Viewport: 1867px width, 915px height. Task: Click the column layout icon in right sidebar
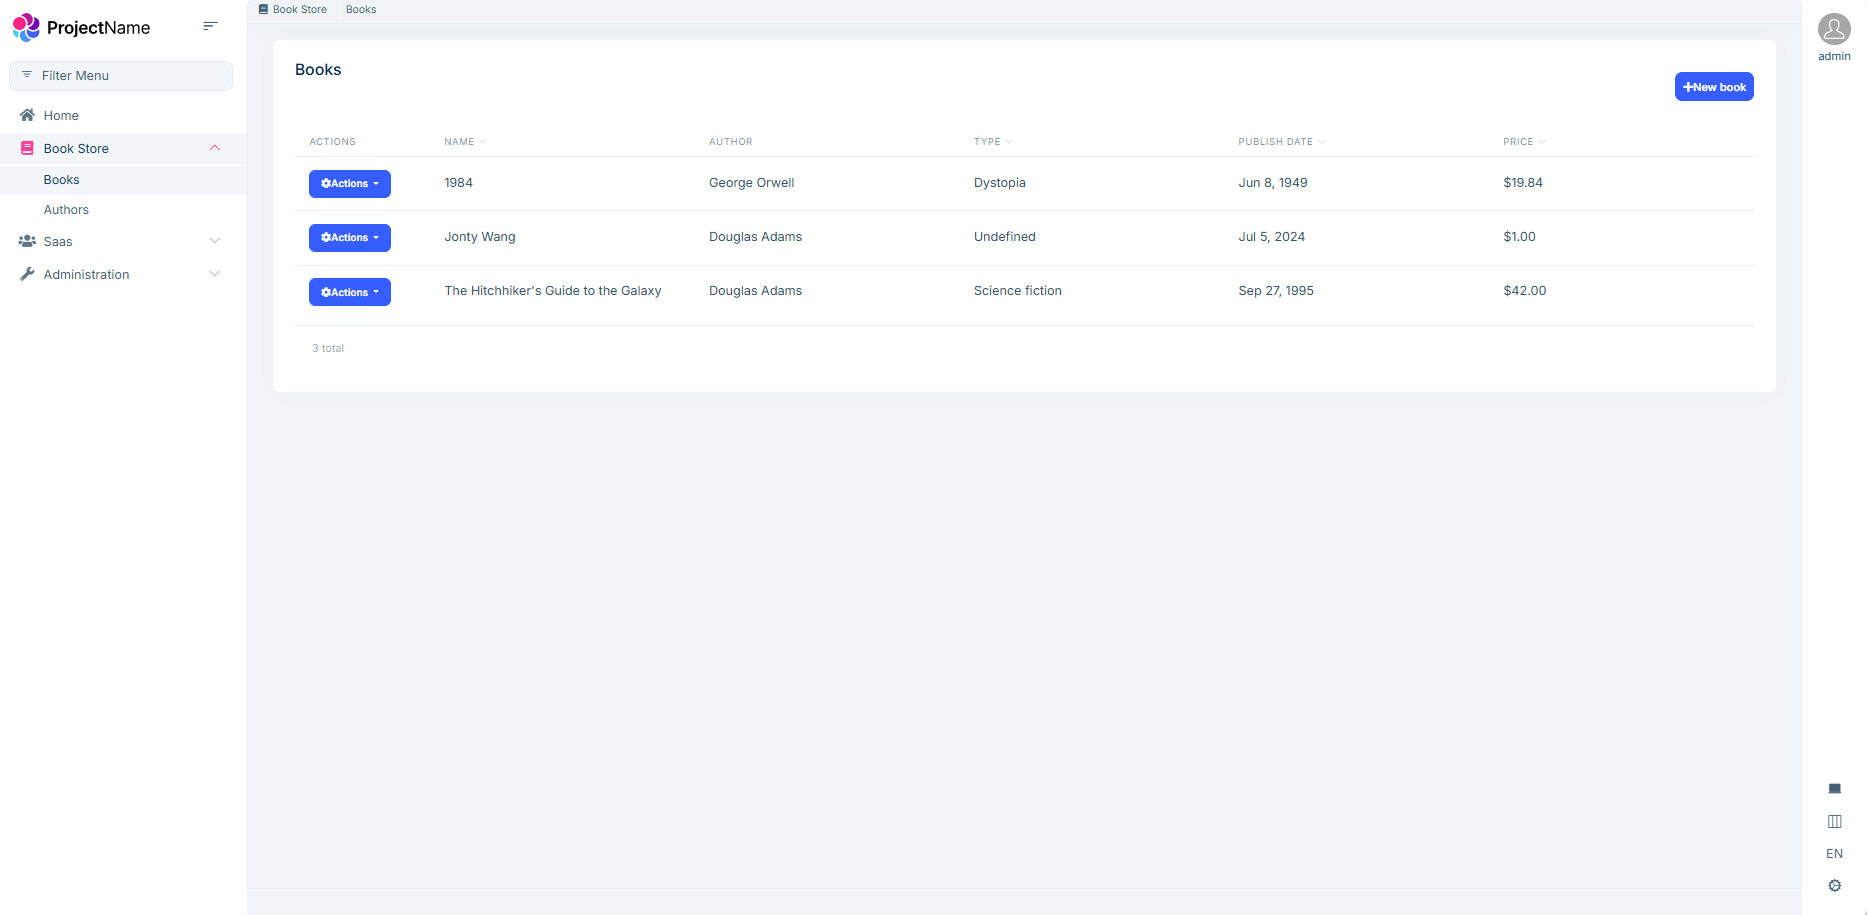coord(1834,821)
